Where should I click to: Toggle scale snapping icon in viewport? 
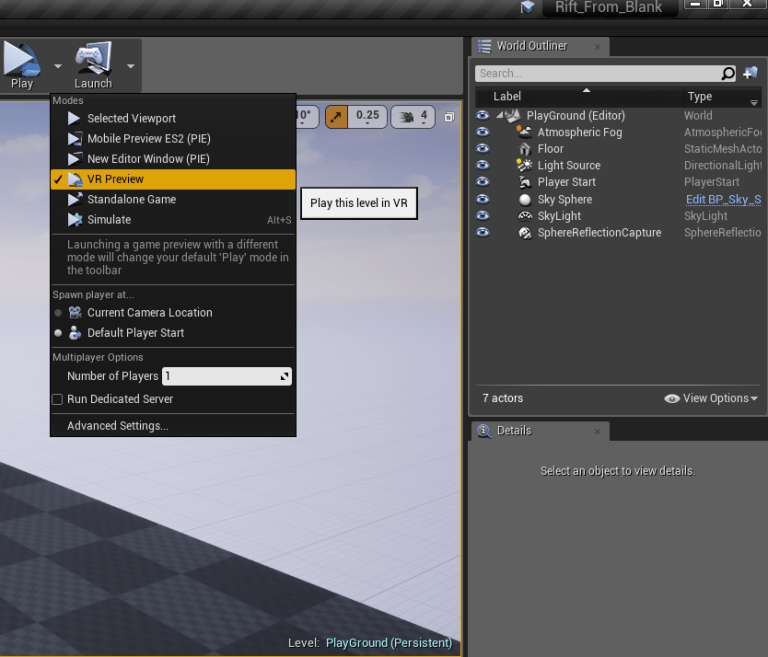pos(336,117)
